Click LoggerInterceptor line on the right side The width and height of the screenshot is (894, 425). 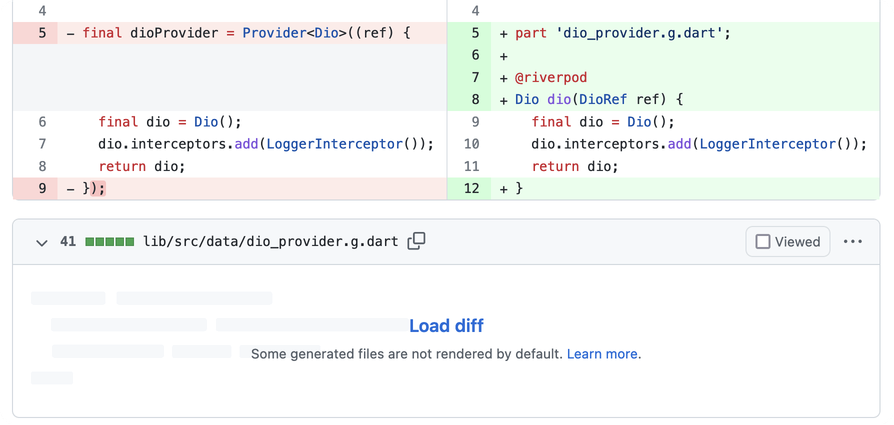(699, 144)
